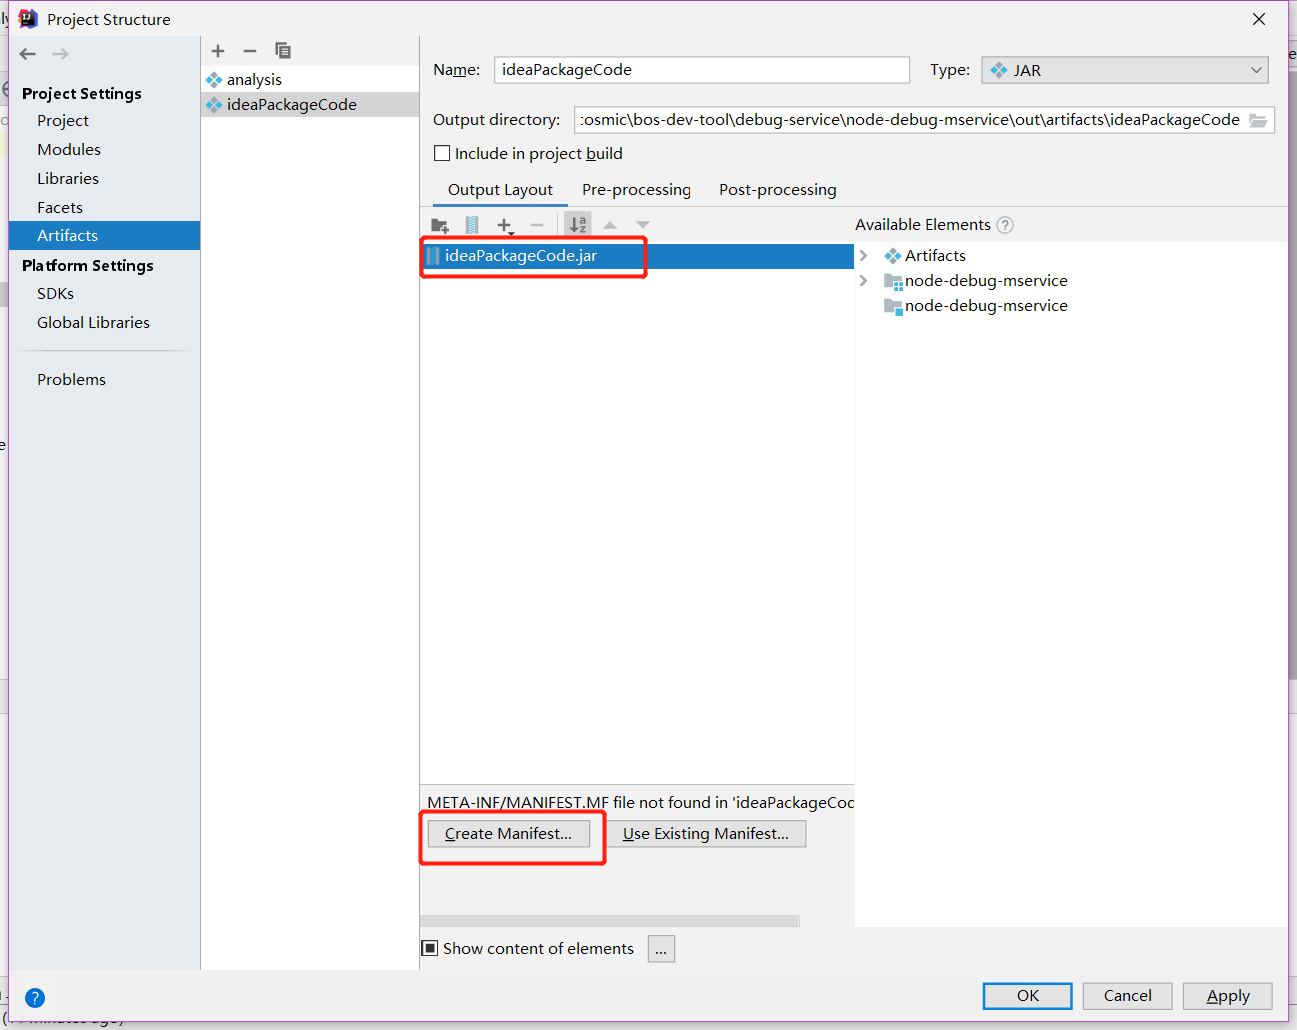Viewport: 1297px width, 1030px height.
Task: Open SDKs settings page
Action: tap(55, 294)
